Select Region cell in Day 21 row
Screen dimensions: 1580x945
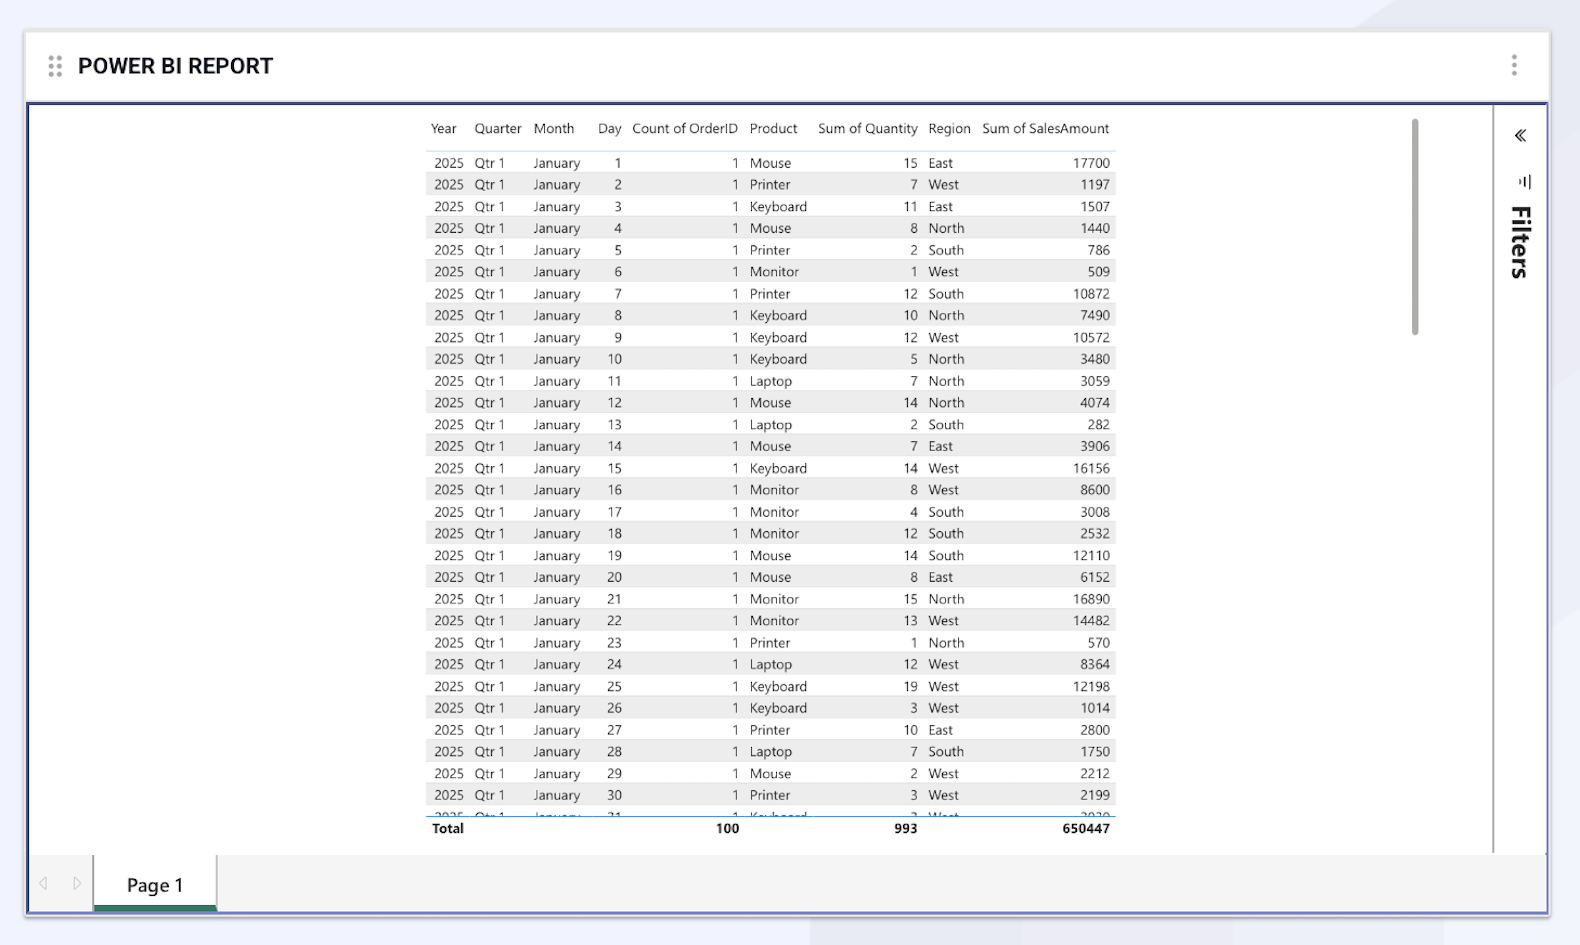point(946,600)
